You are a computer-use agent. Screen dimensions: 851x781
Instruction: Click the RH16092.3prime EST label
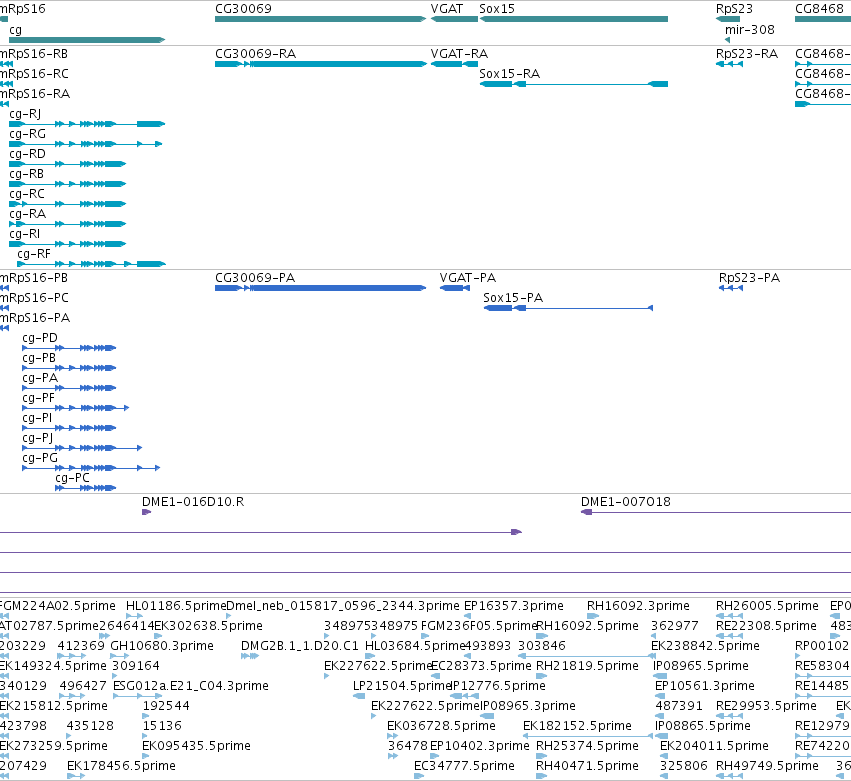coord(638,606)
